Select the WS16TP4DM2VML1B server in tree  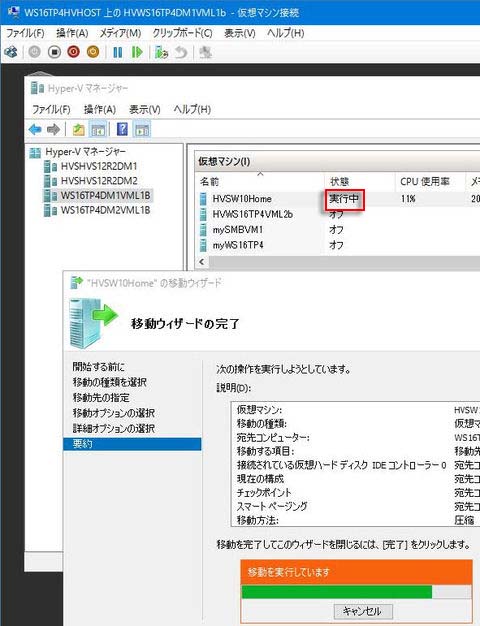tap(105, 210)
